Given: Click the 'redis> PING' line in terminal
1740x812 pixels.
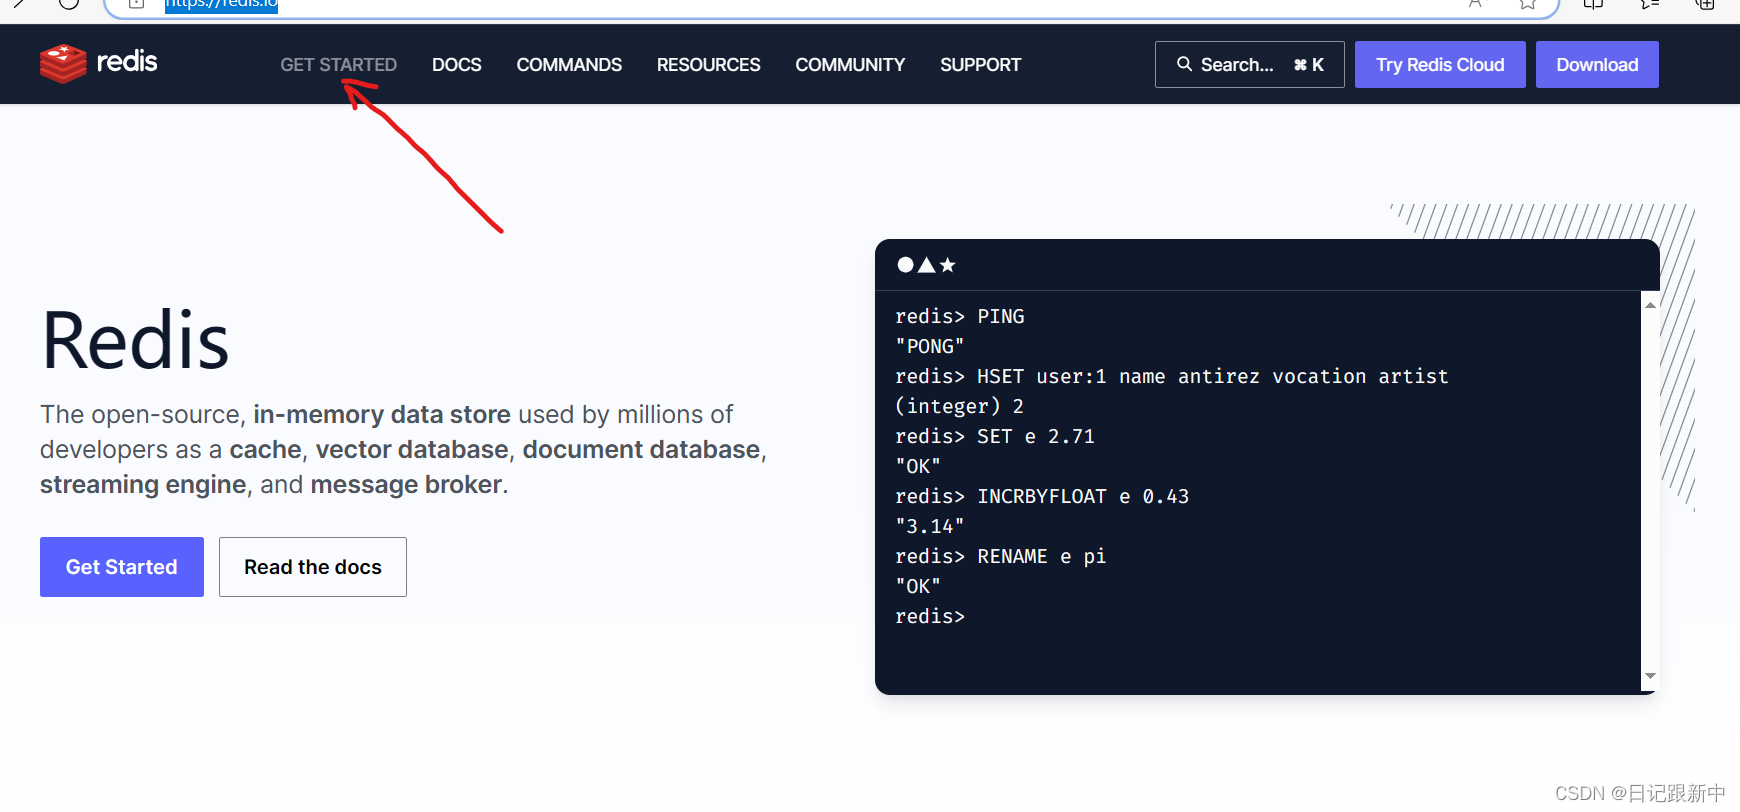Looking at the screenshot, I should coord(960,317).
